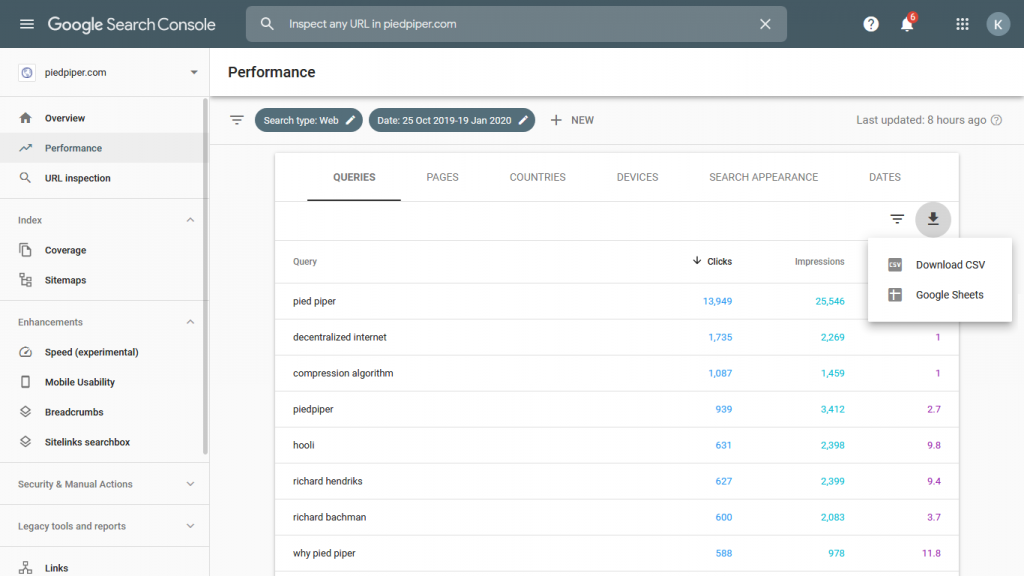Edit the date range pencil icon

[x=523, y=120]
